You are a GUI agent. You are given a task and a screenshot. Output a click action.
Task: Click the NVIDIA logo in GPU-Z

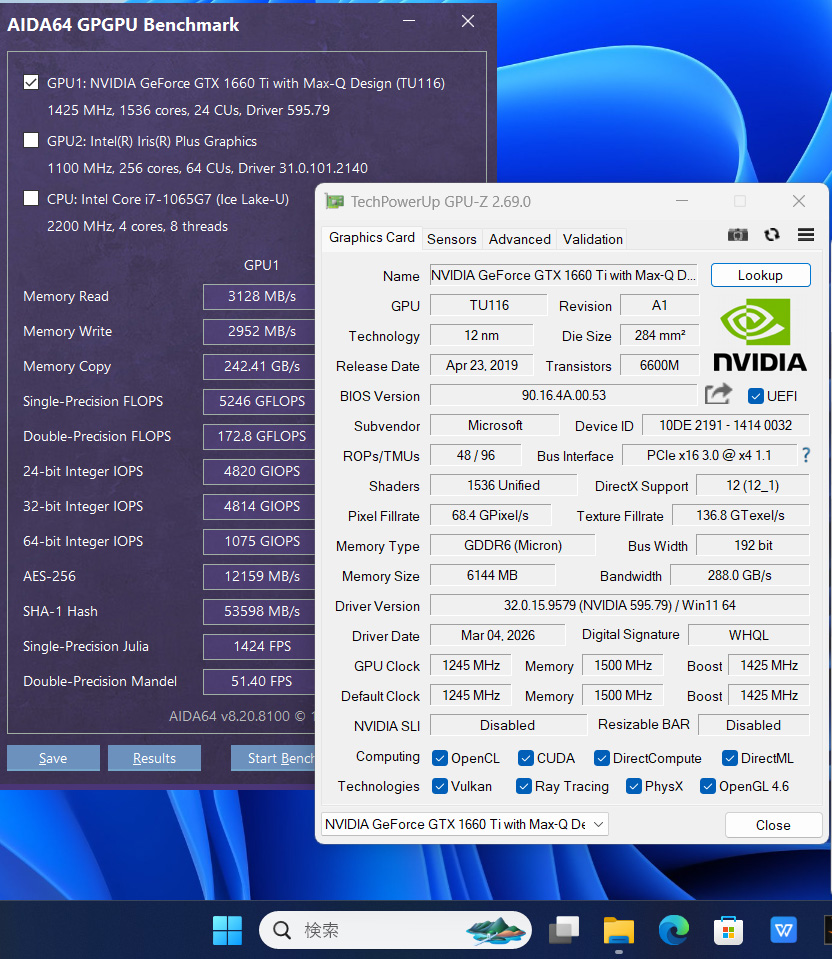click(x=760, y=335)
